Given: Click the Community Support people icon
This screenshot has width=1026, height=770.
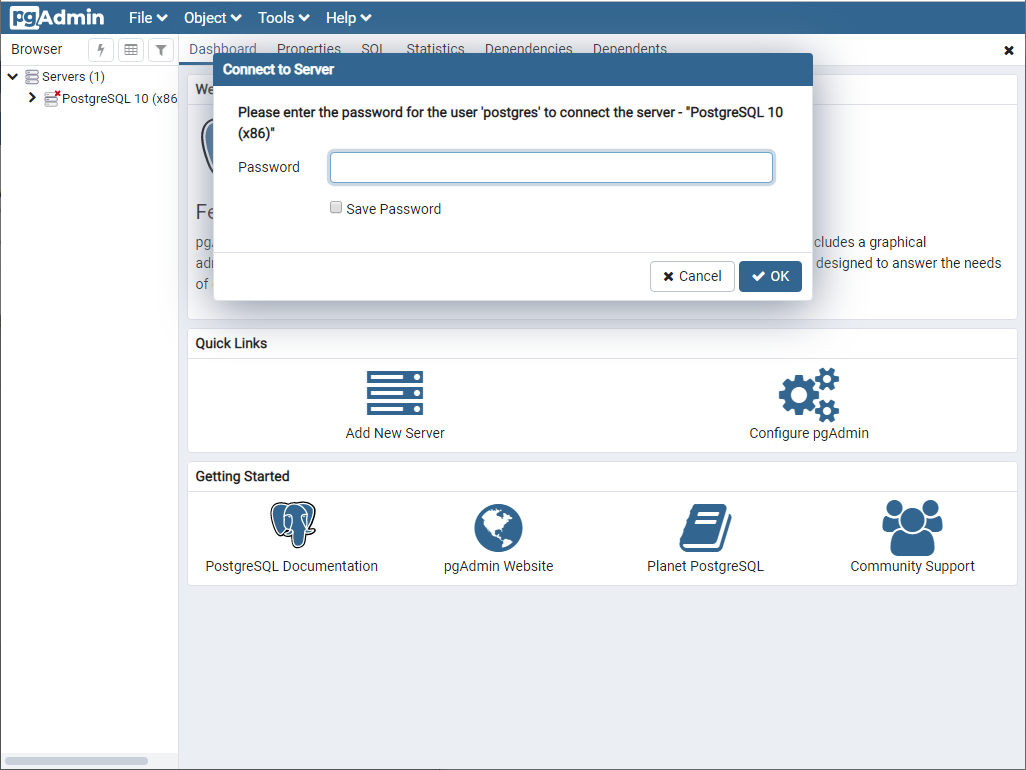Looking at the screenshot, I should click(x=912, y=527).
